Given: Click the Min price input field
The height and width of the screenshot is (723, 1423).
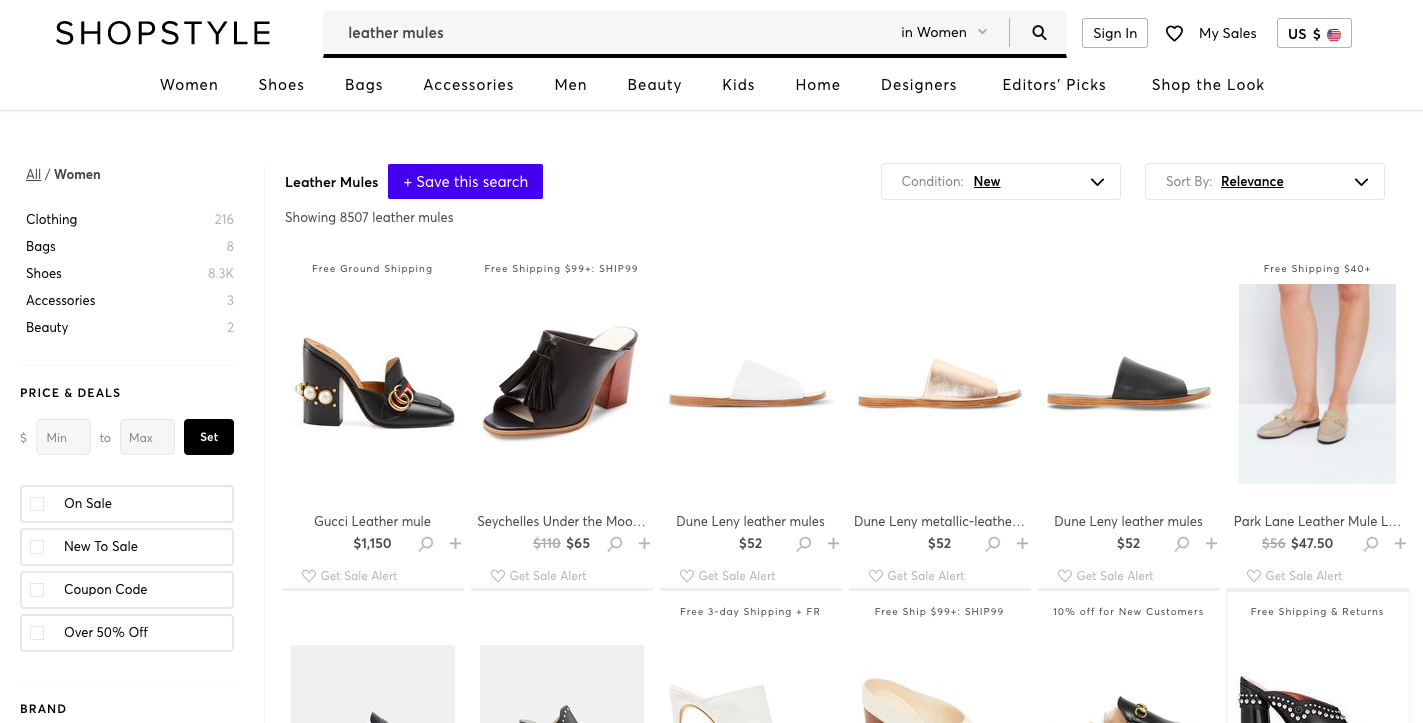Looking at the screenshot, I should (63, 437).
